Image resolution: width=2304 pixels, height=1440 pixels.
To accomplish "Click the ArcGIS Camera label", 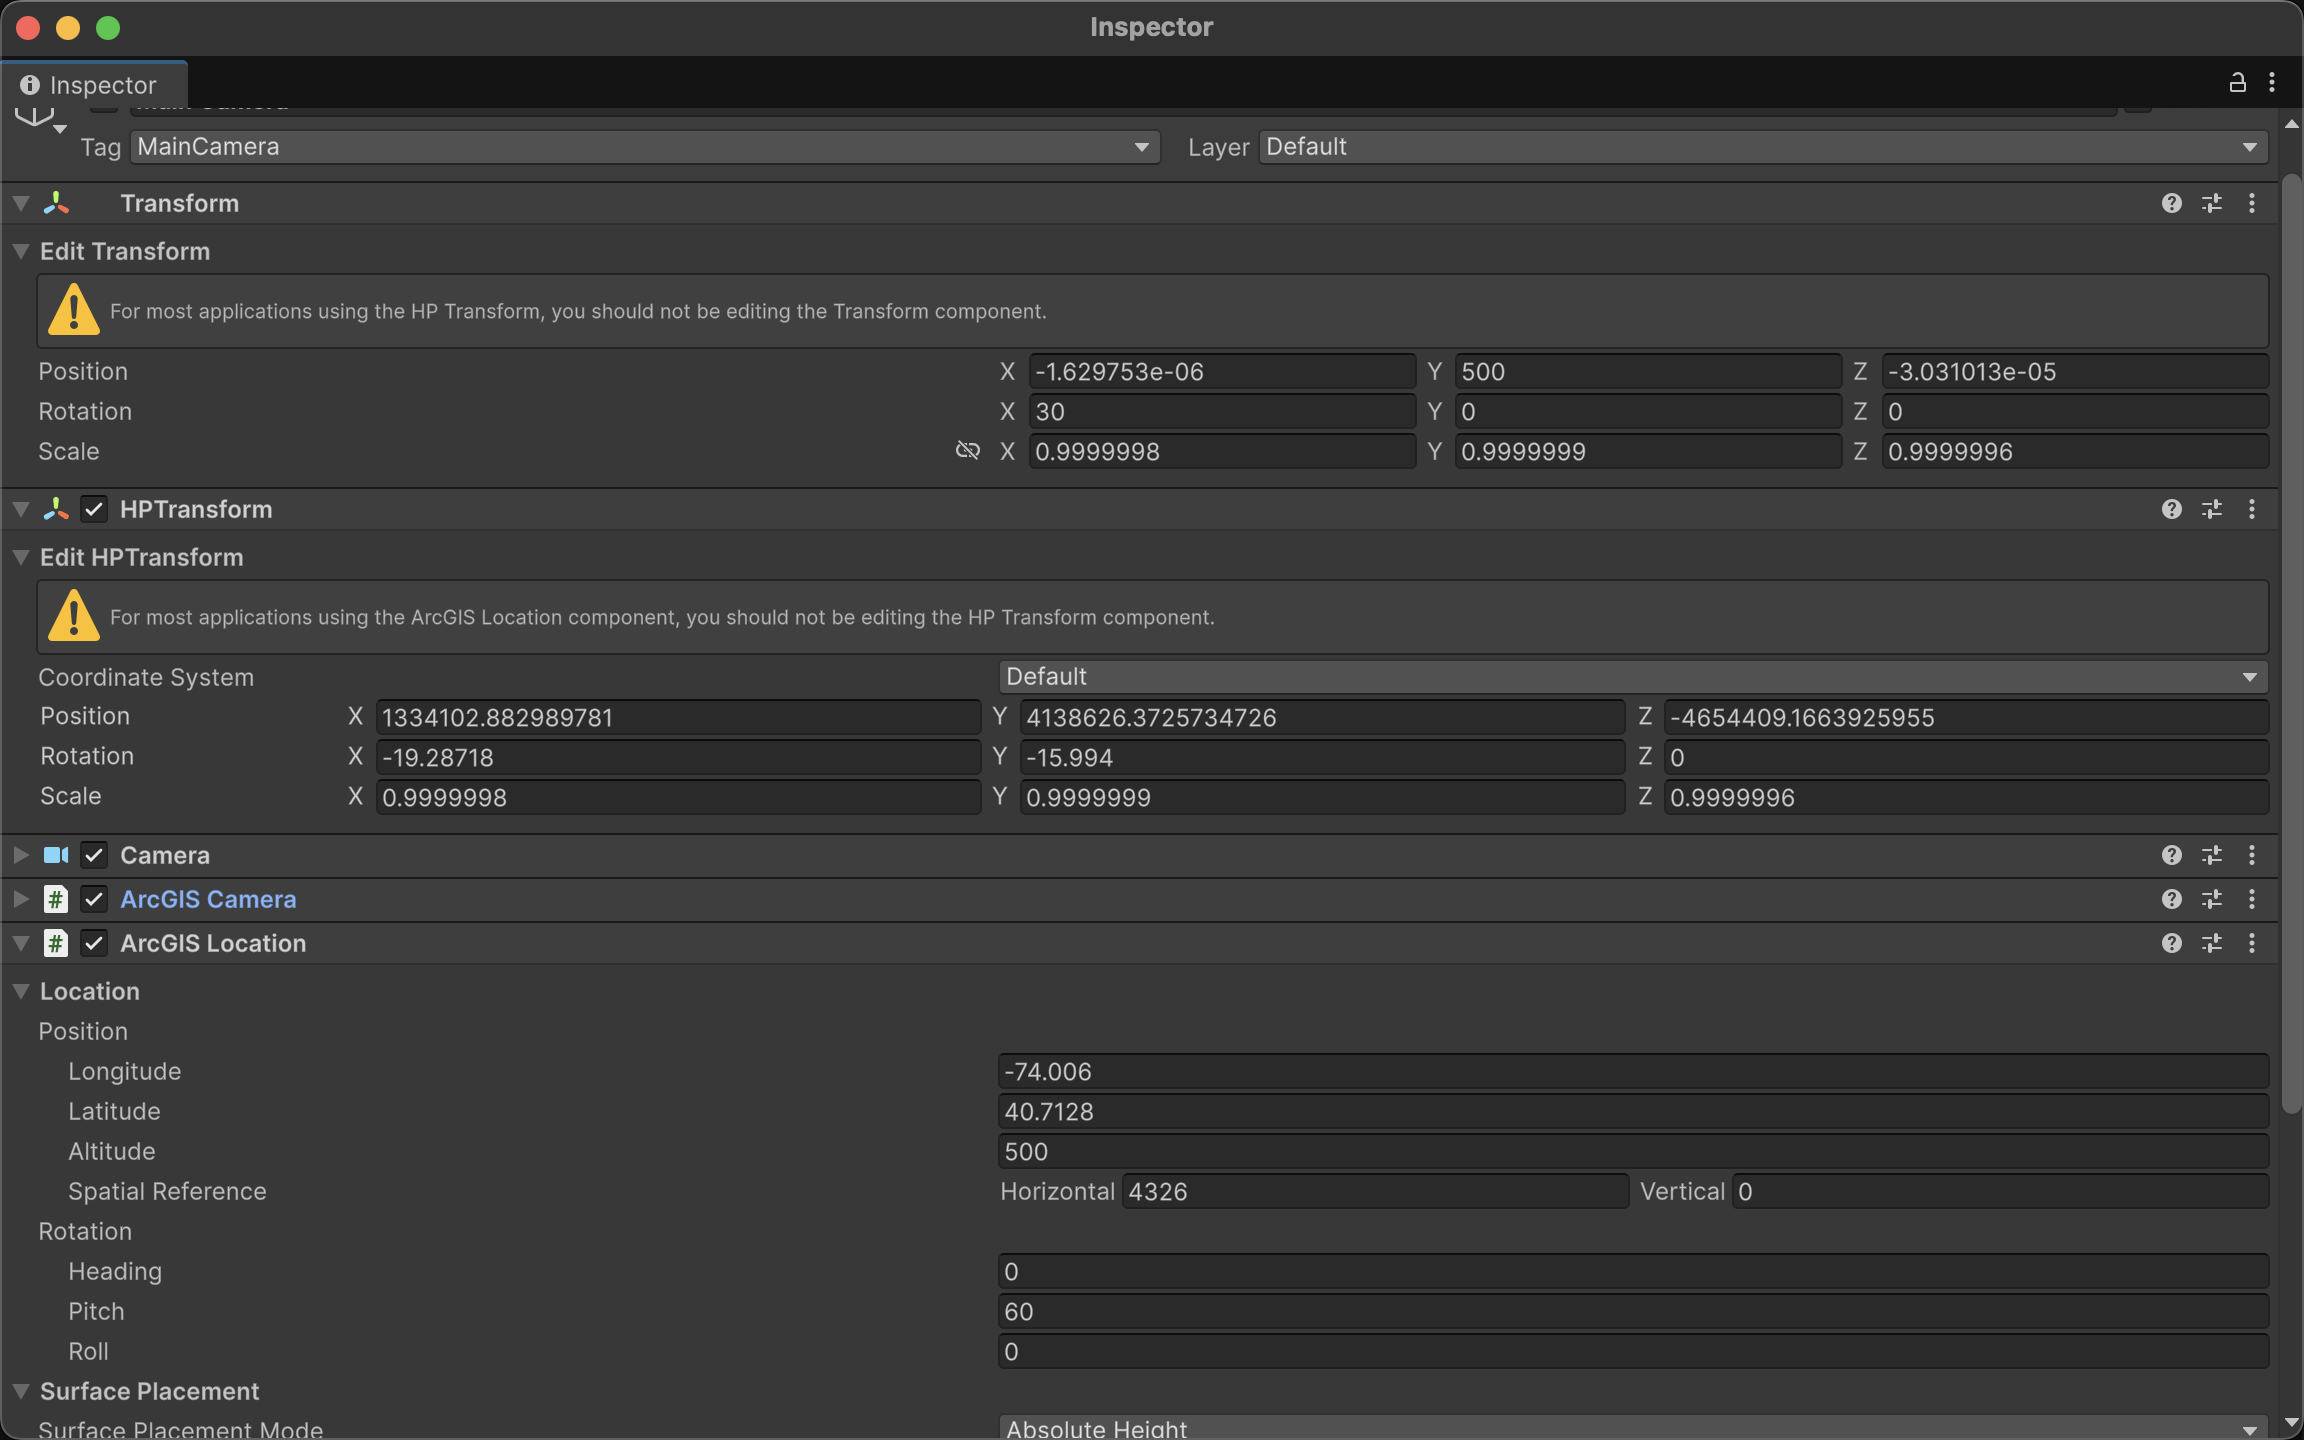I will [208, 899].
